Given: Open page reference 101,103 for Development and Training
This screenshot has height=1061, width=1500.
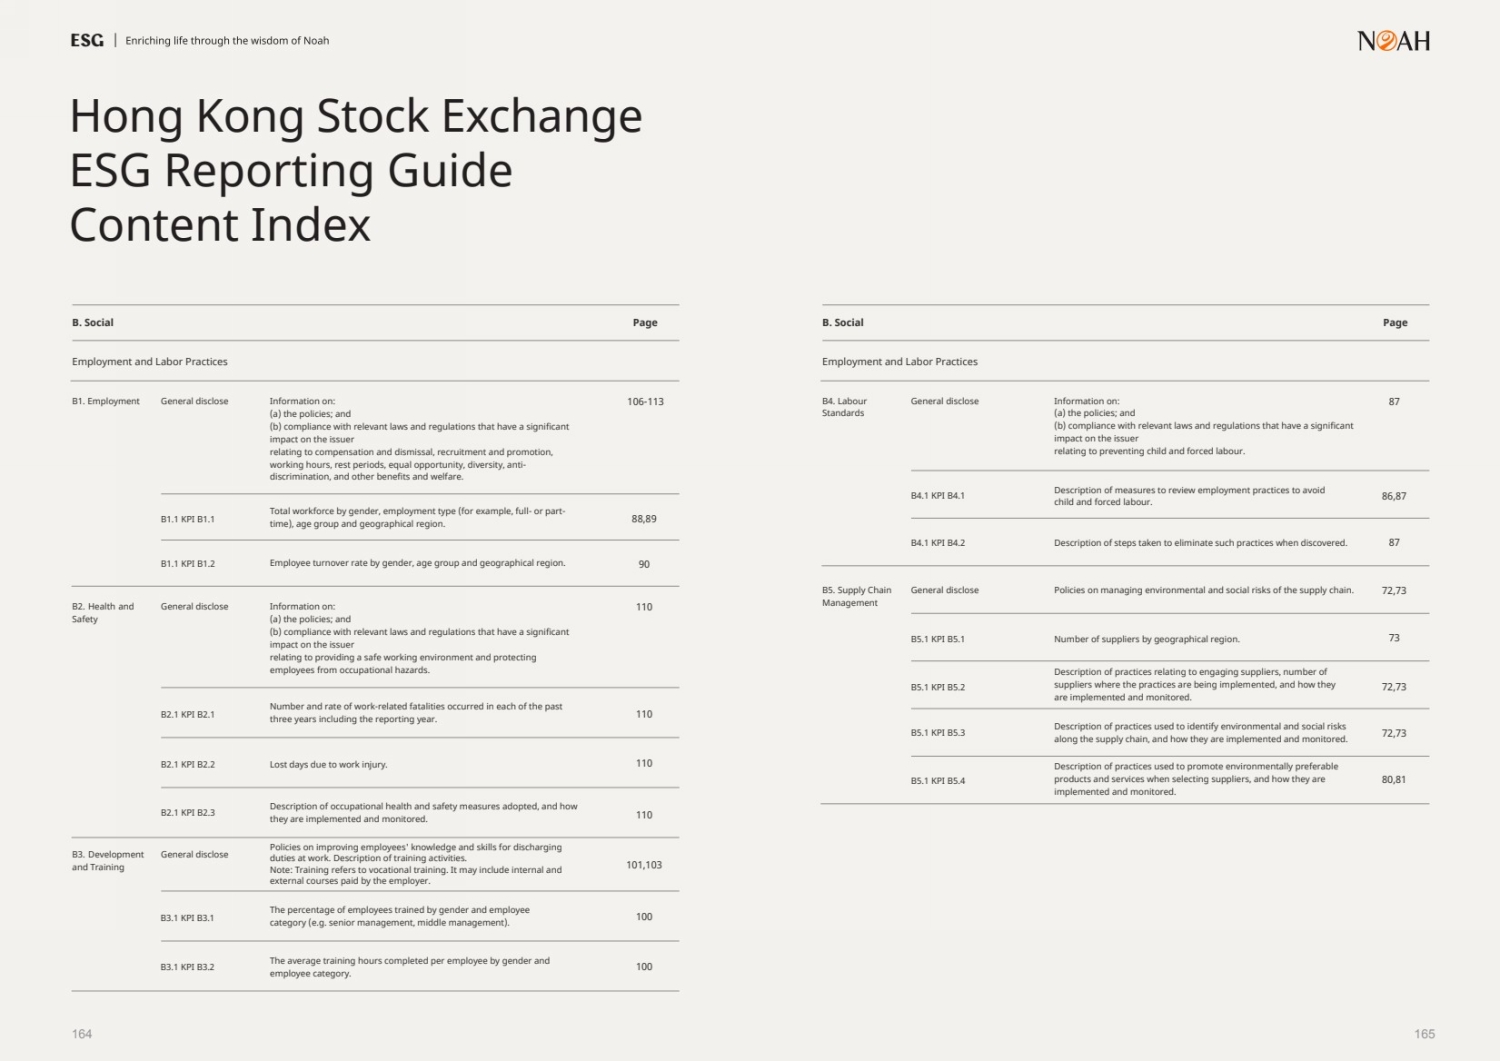Looking at the screenshot, I should click(644, 865).
